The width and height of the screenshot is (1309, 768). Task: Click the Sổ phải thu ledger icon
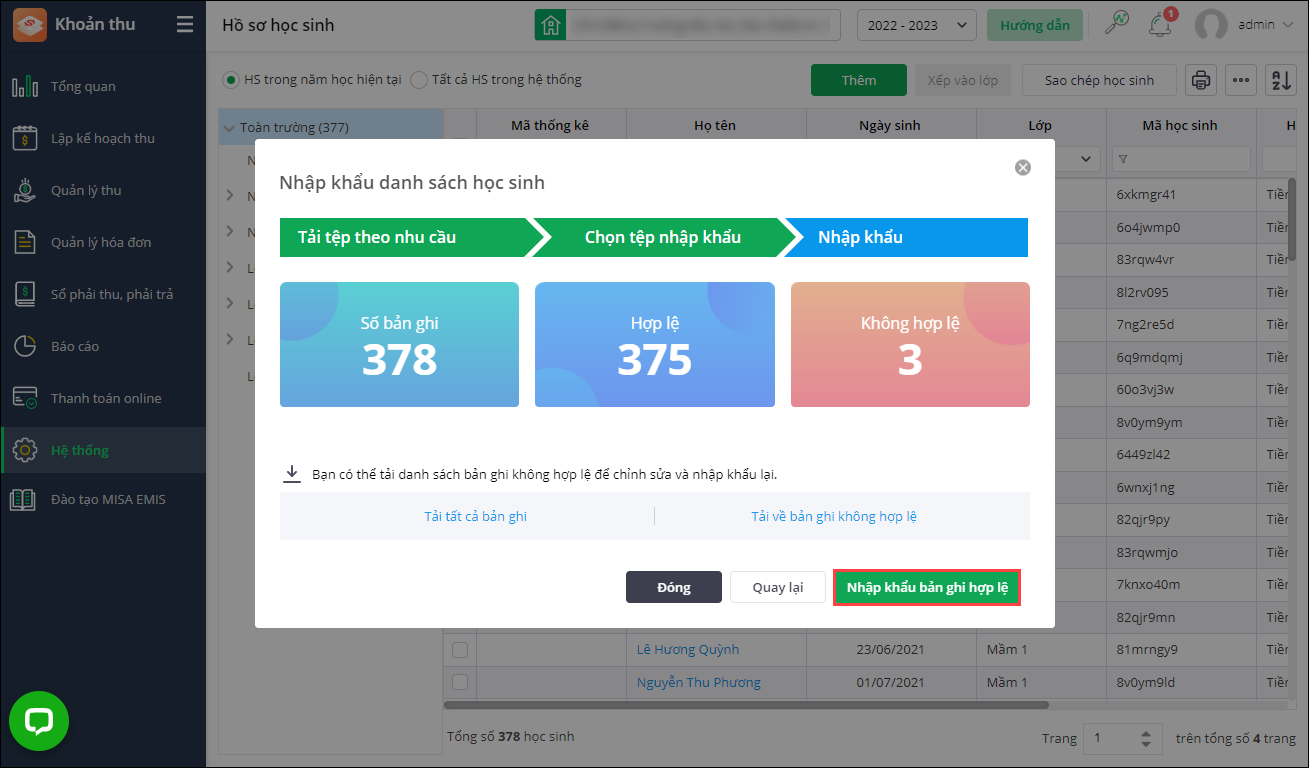tap(25, 294)
